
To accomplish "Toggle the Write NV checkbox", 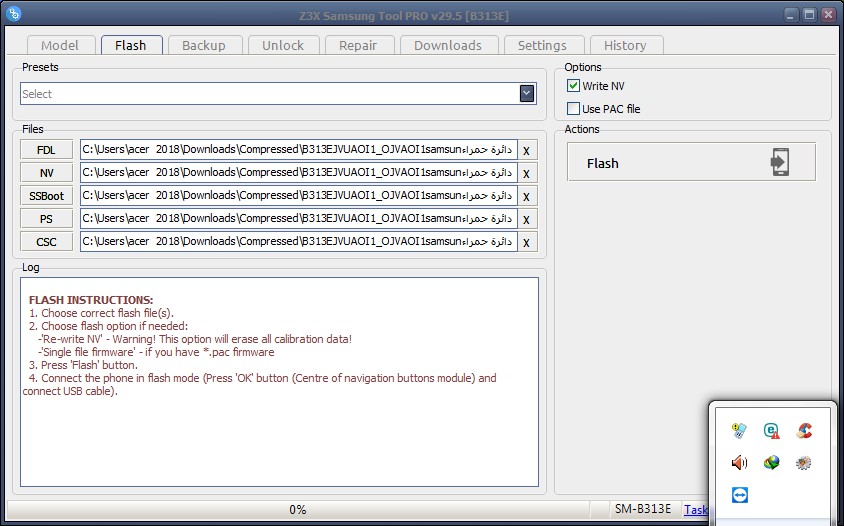I will 574,87.
